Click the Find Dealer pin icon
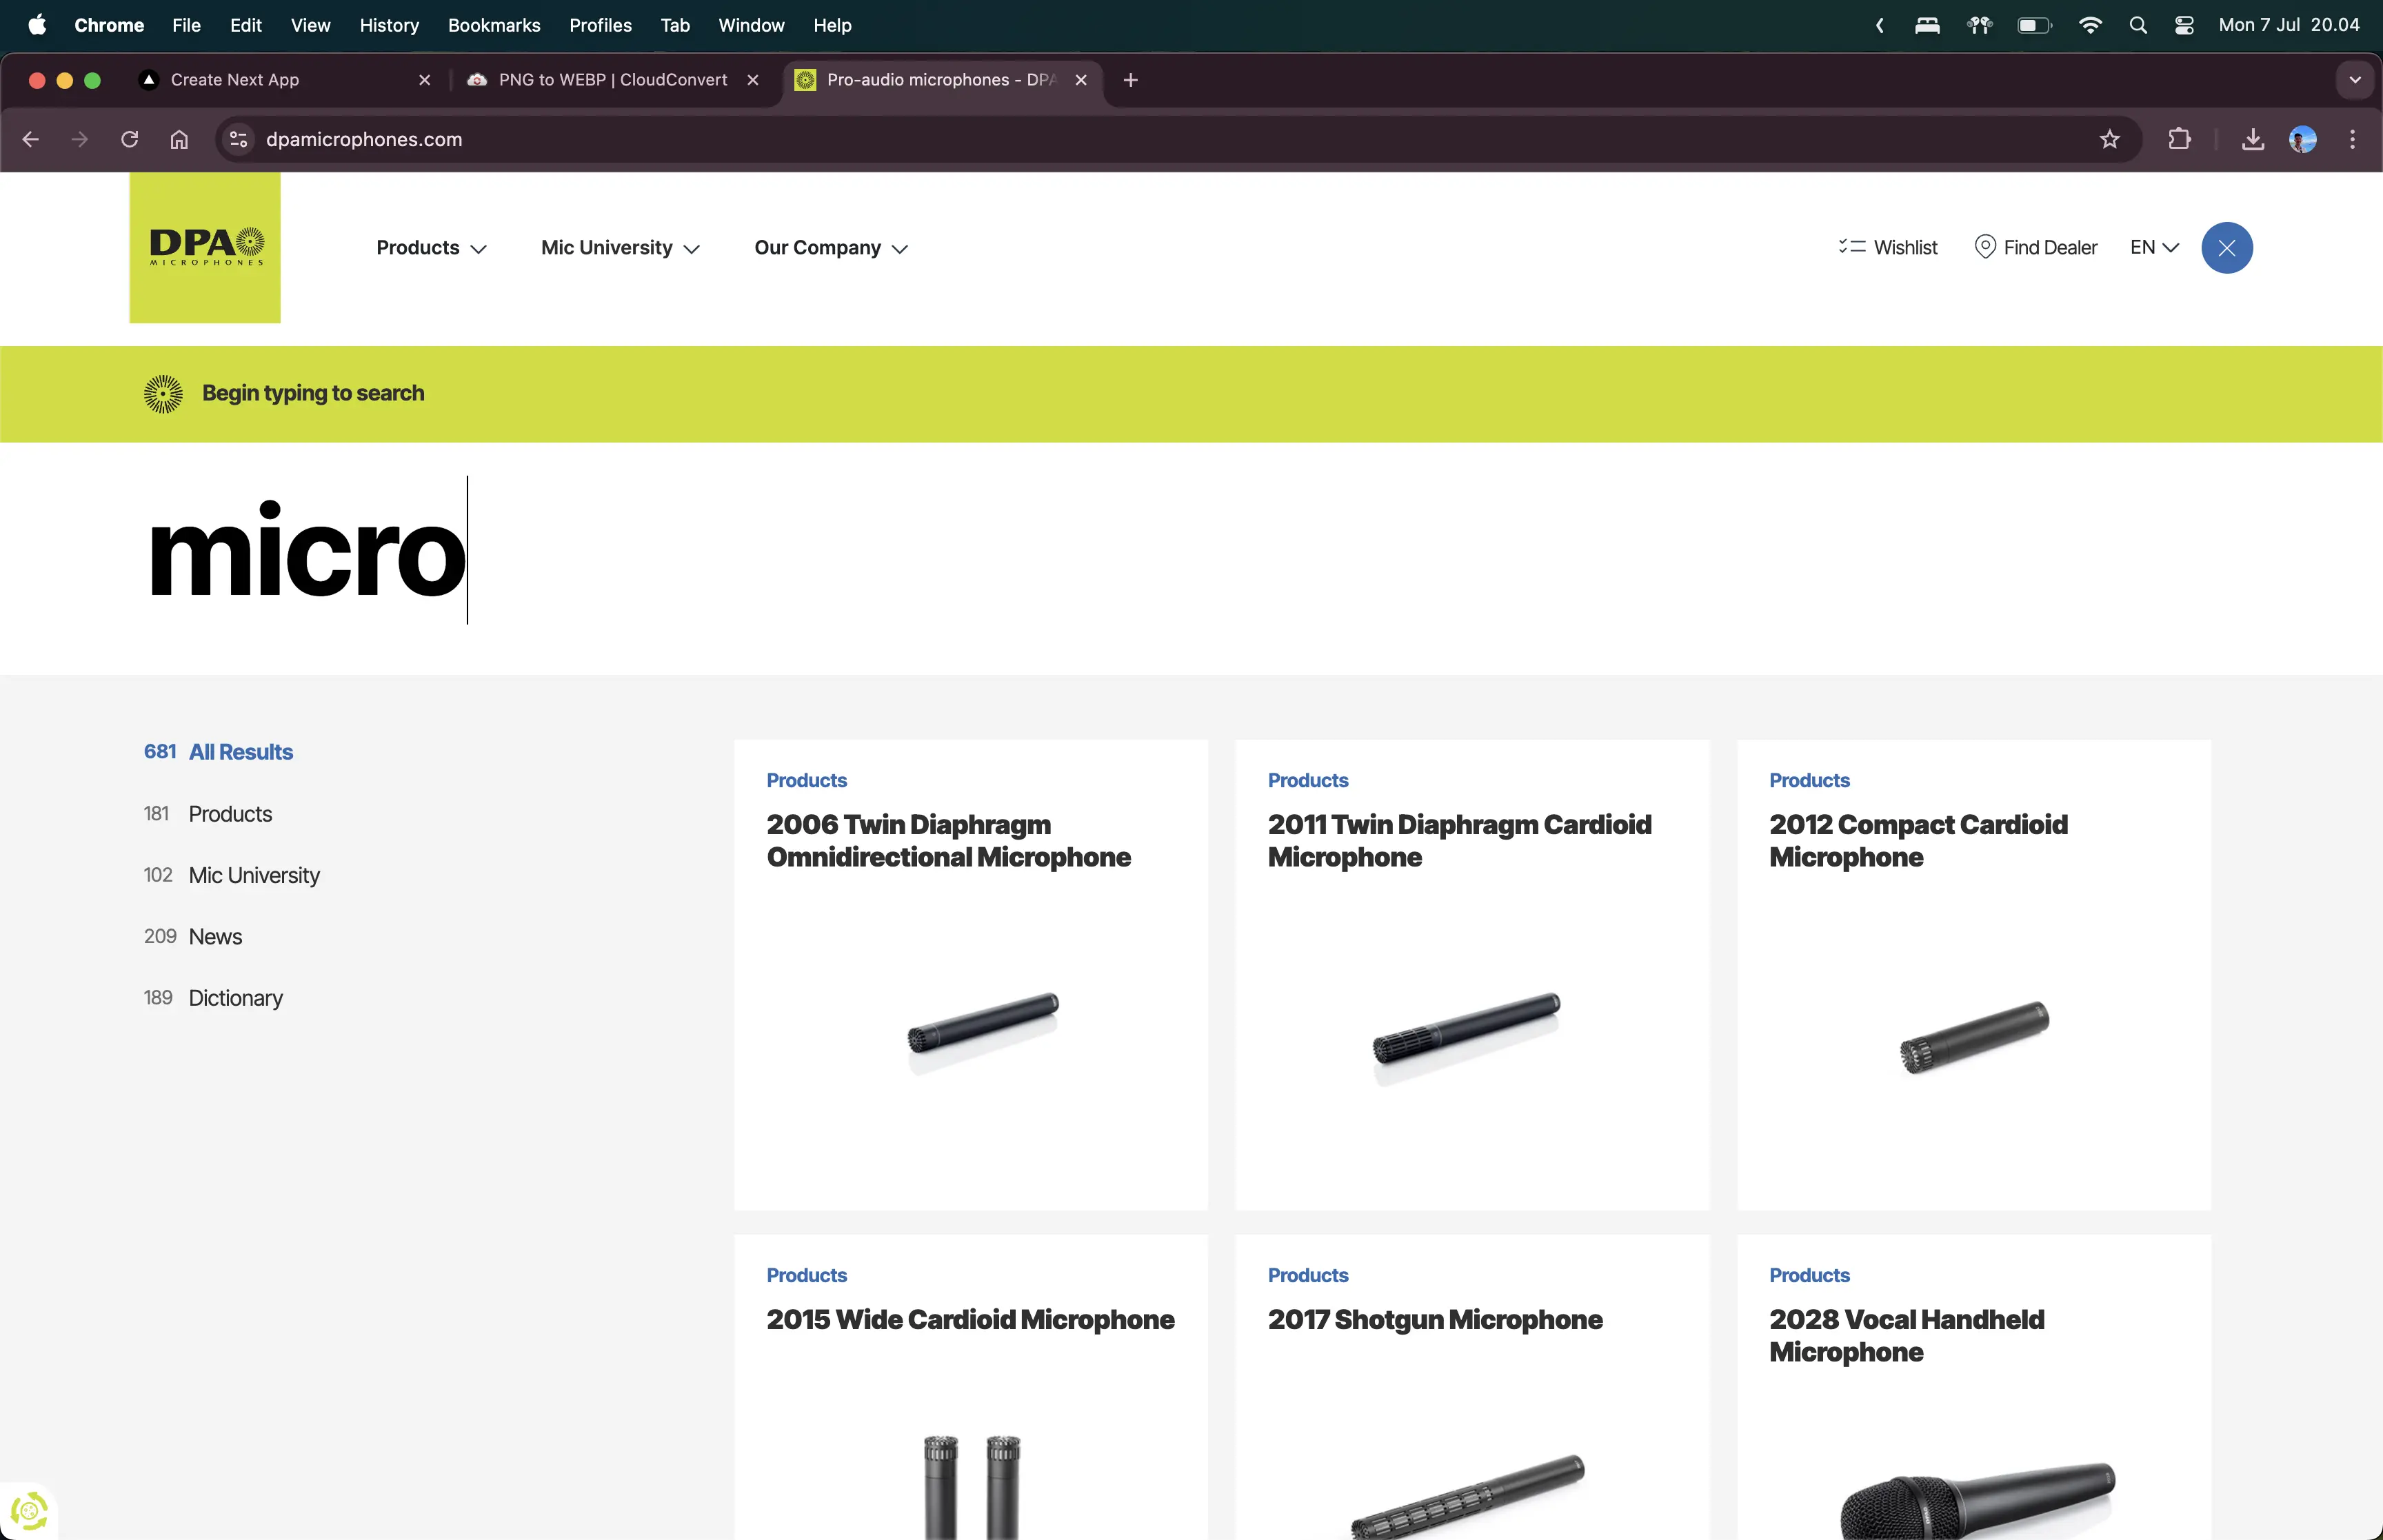The image size is (2383, 1540). (x=1985, y=247)
